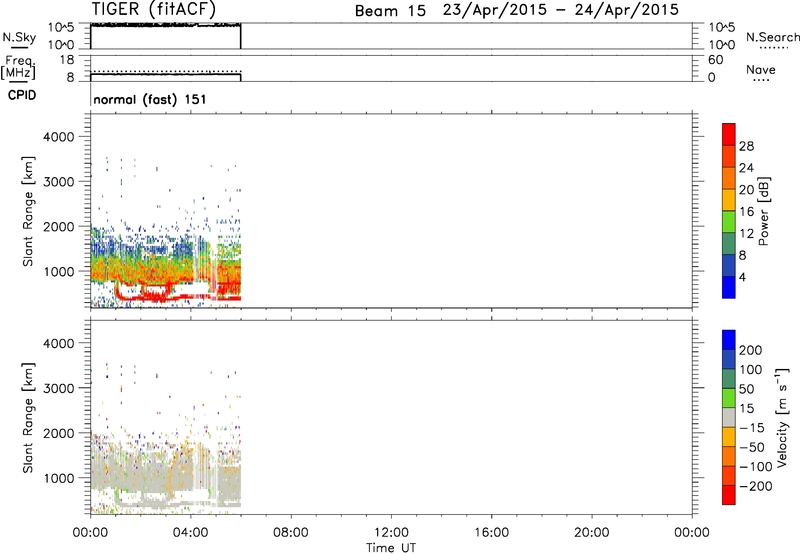Image resolution: width=800 pixels, height=554 pixels.
Task: Click the blue top segment of the velocity colorbar
Action: [x=729, y=340]
